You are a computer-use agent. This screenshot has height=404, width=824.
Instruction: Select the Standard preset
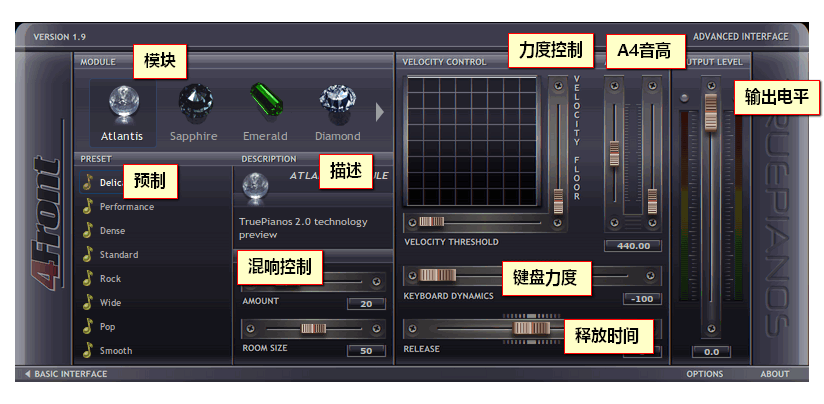(x=119, y=255)
